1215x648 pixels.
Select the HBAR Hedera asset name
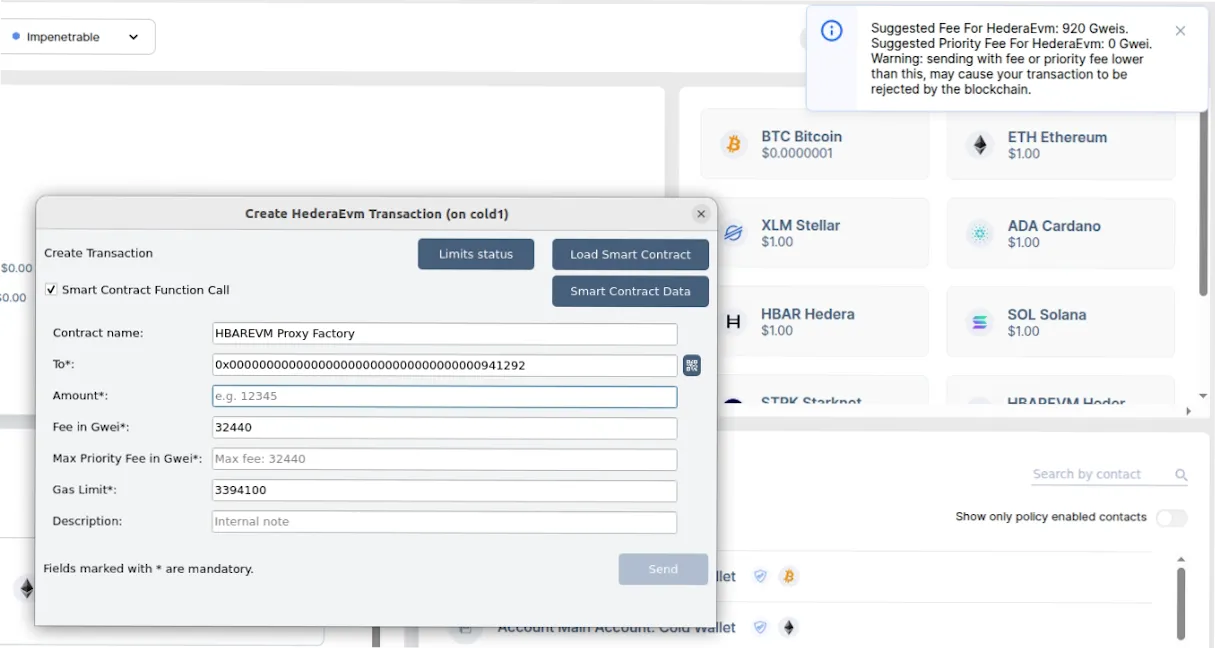[x=808, y=314]
